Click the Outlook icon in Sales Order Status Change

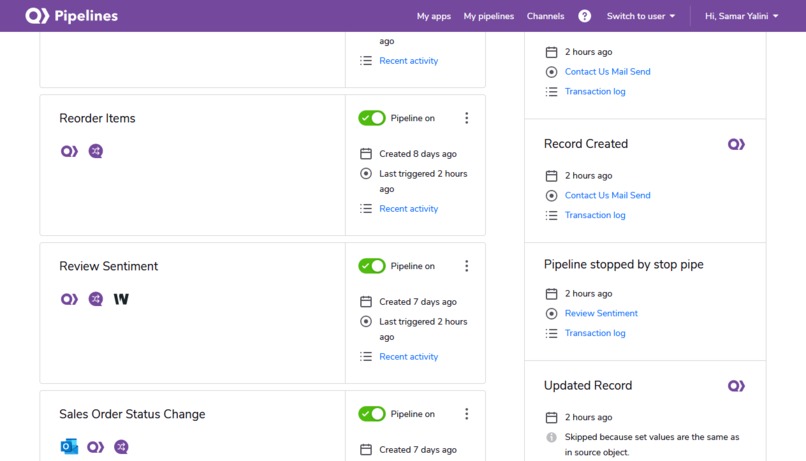(69, 447)
